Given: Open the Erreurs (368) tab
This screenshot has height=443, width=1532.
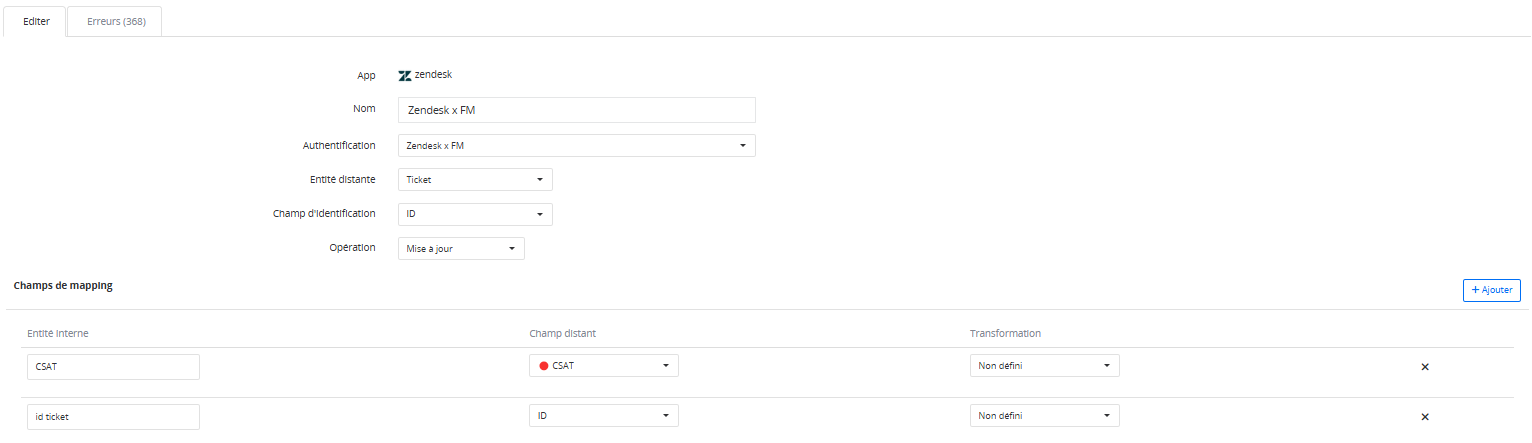Looking at the screenshot, I should click(116, 21).
